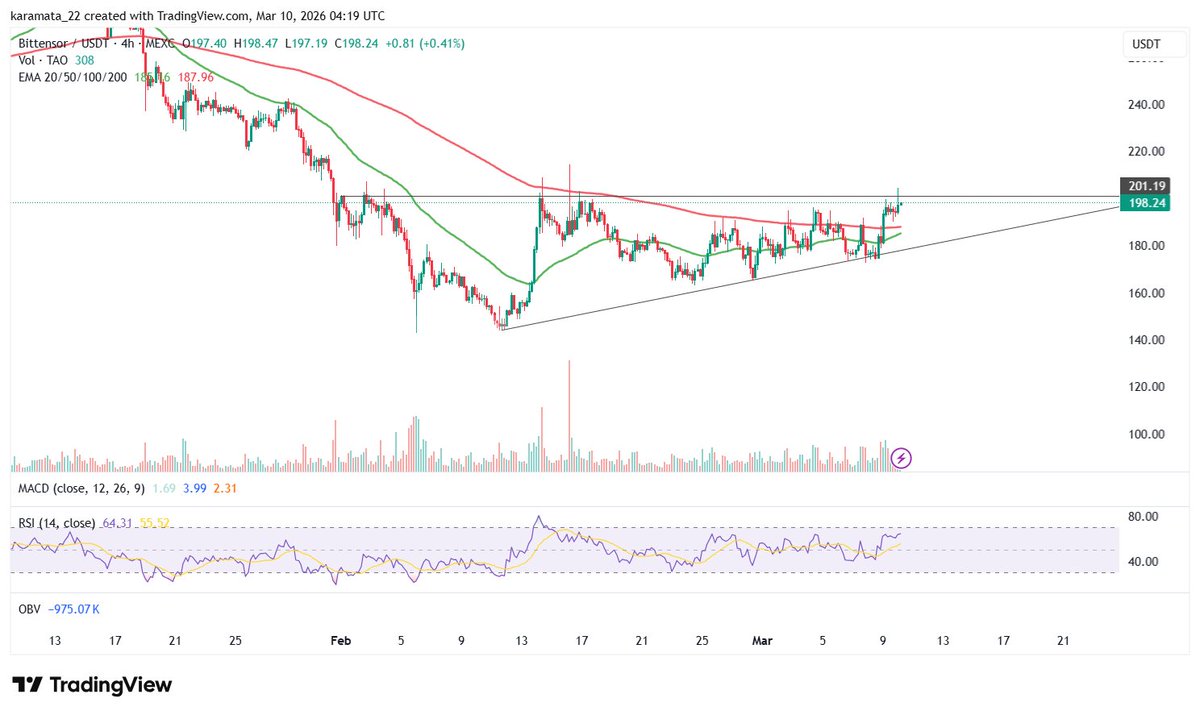The width and height of the screenshot is (1200, 715).
Task: Click the OBV value −975.07 K
Action: point(73,608)
